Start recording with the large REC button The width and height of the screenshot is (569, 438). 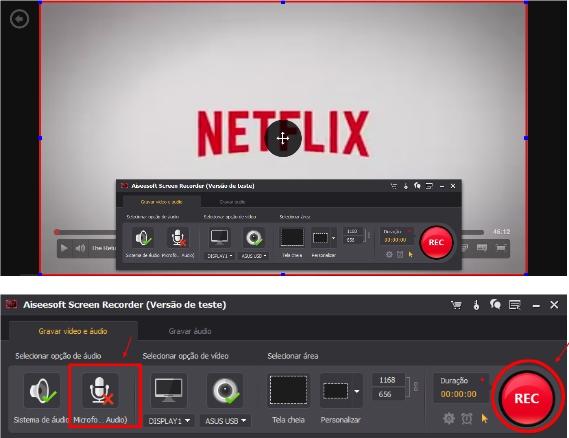pyautogui.click(x=527, y=398)
